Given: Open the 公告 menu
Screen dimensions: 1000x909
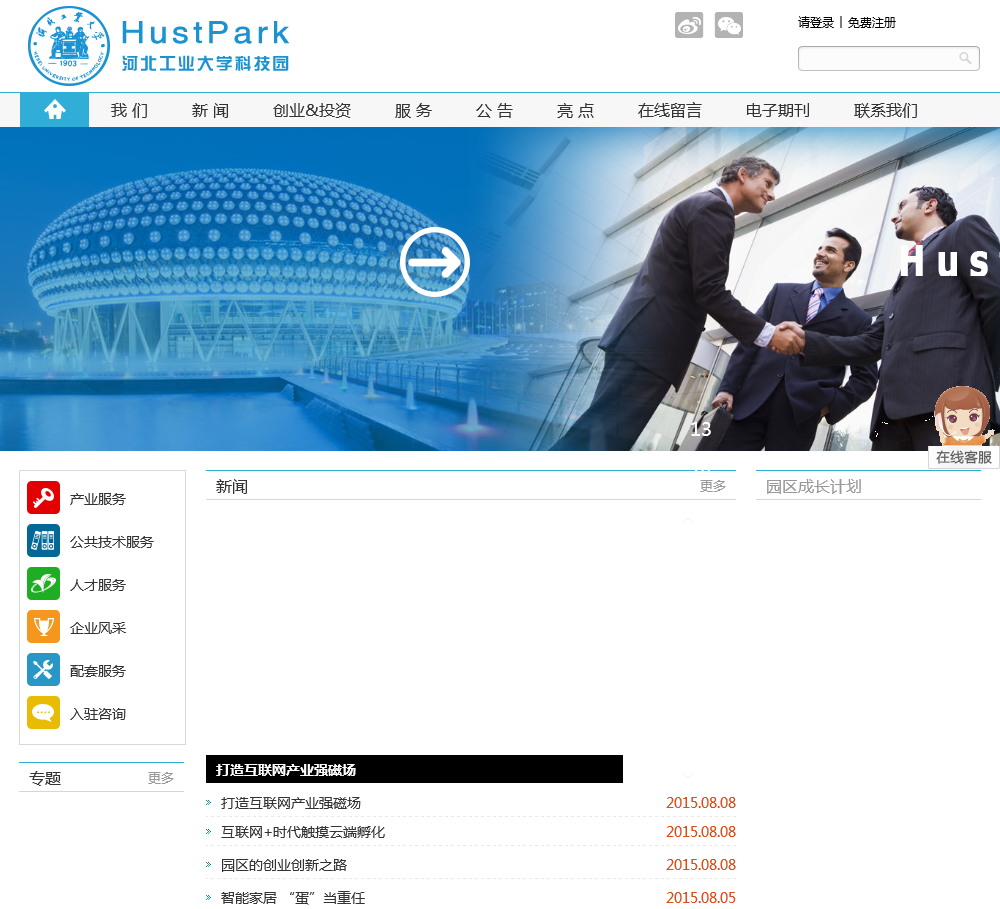Looking at the screenshot, I should 494,110.
